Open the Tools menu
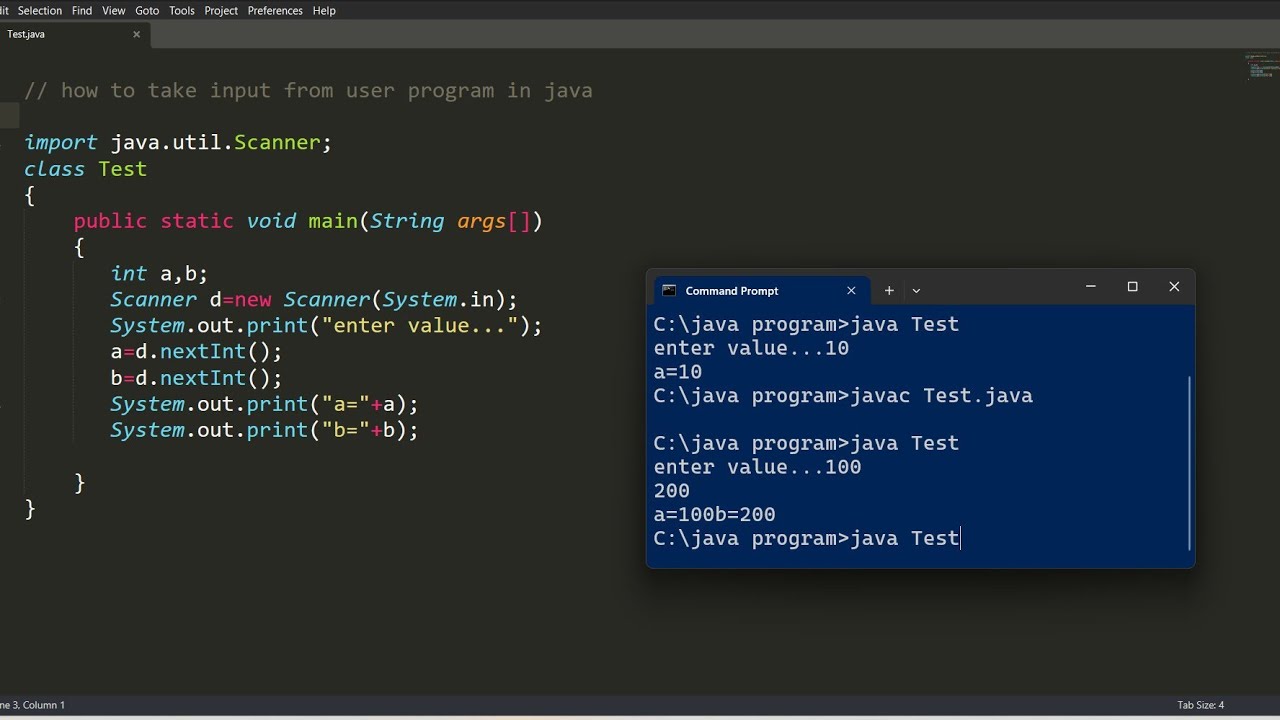 coord(182,10)
